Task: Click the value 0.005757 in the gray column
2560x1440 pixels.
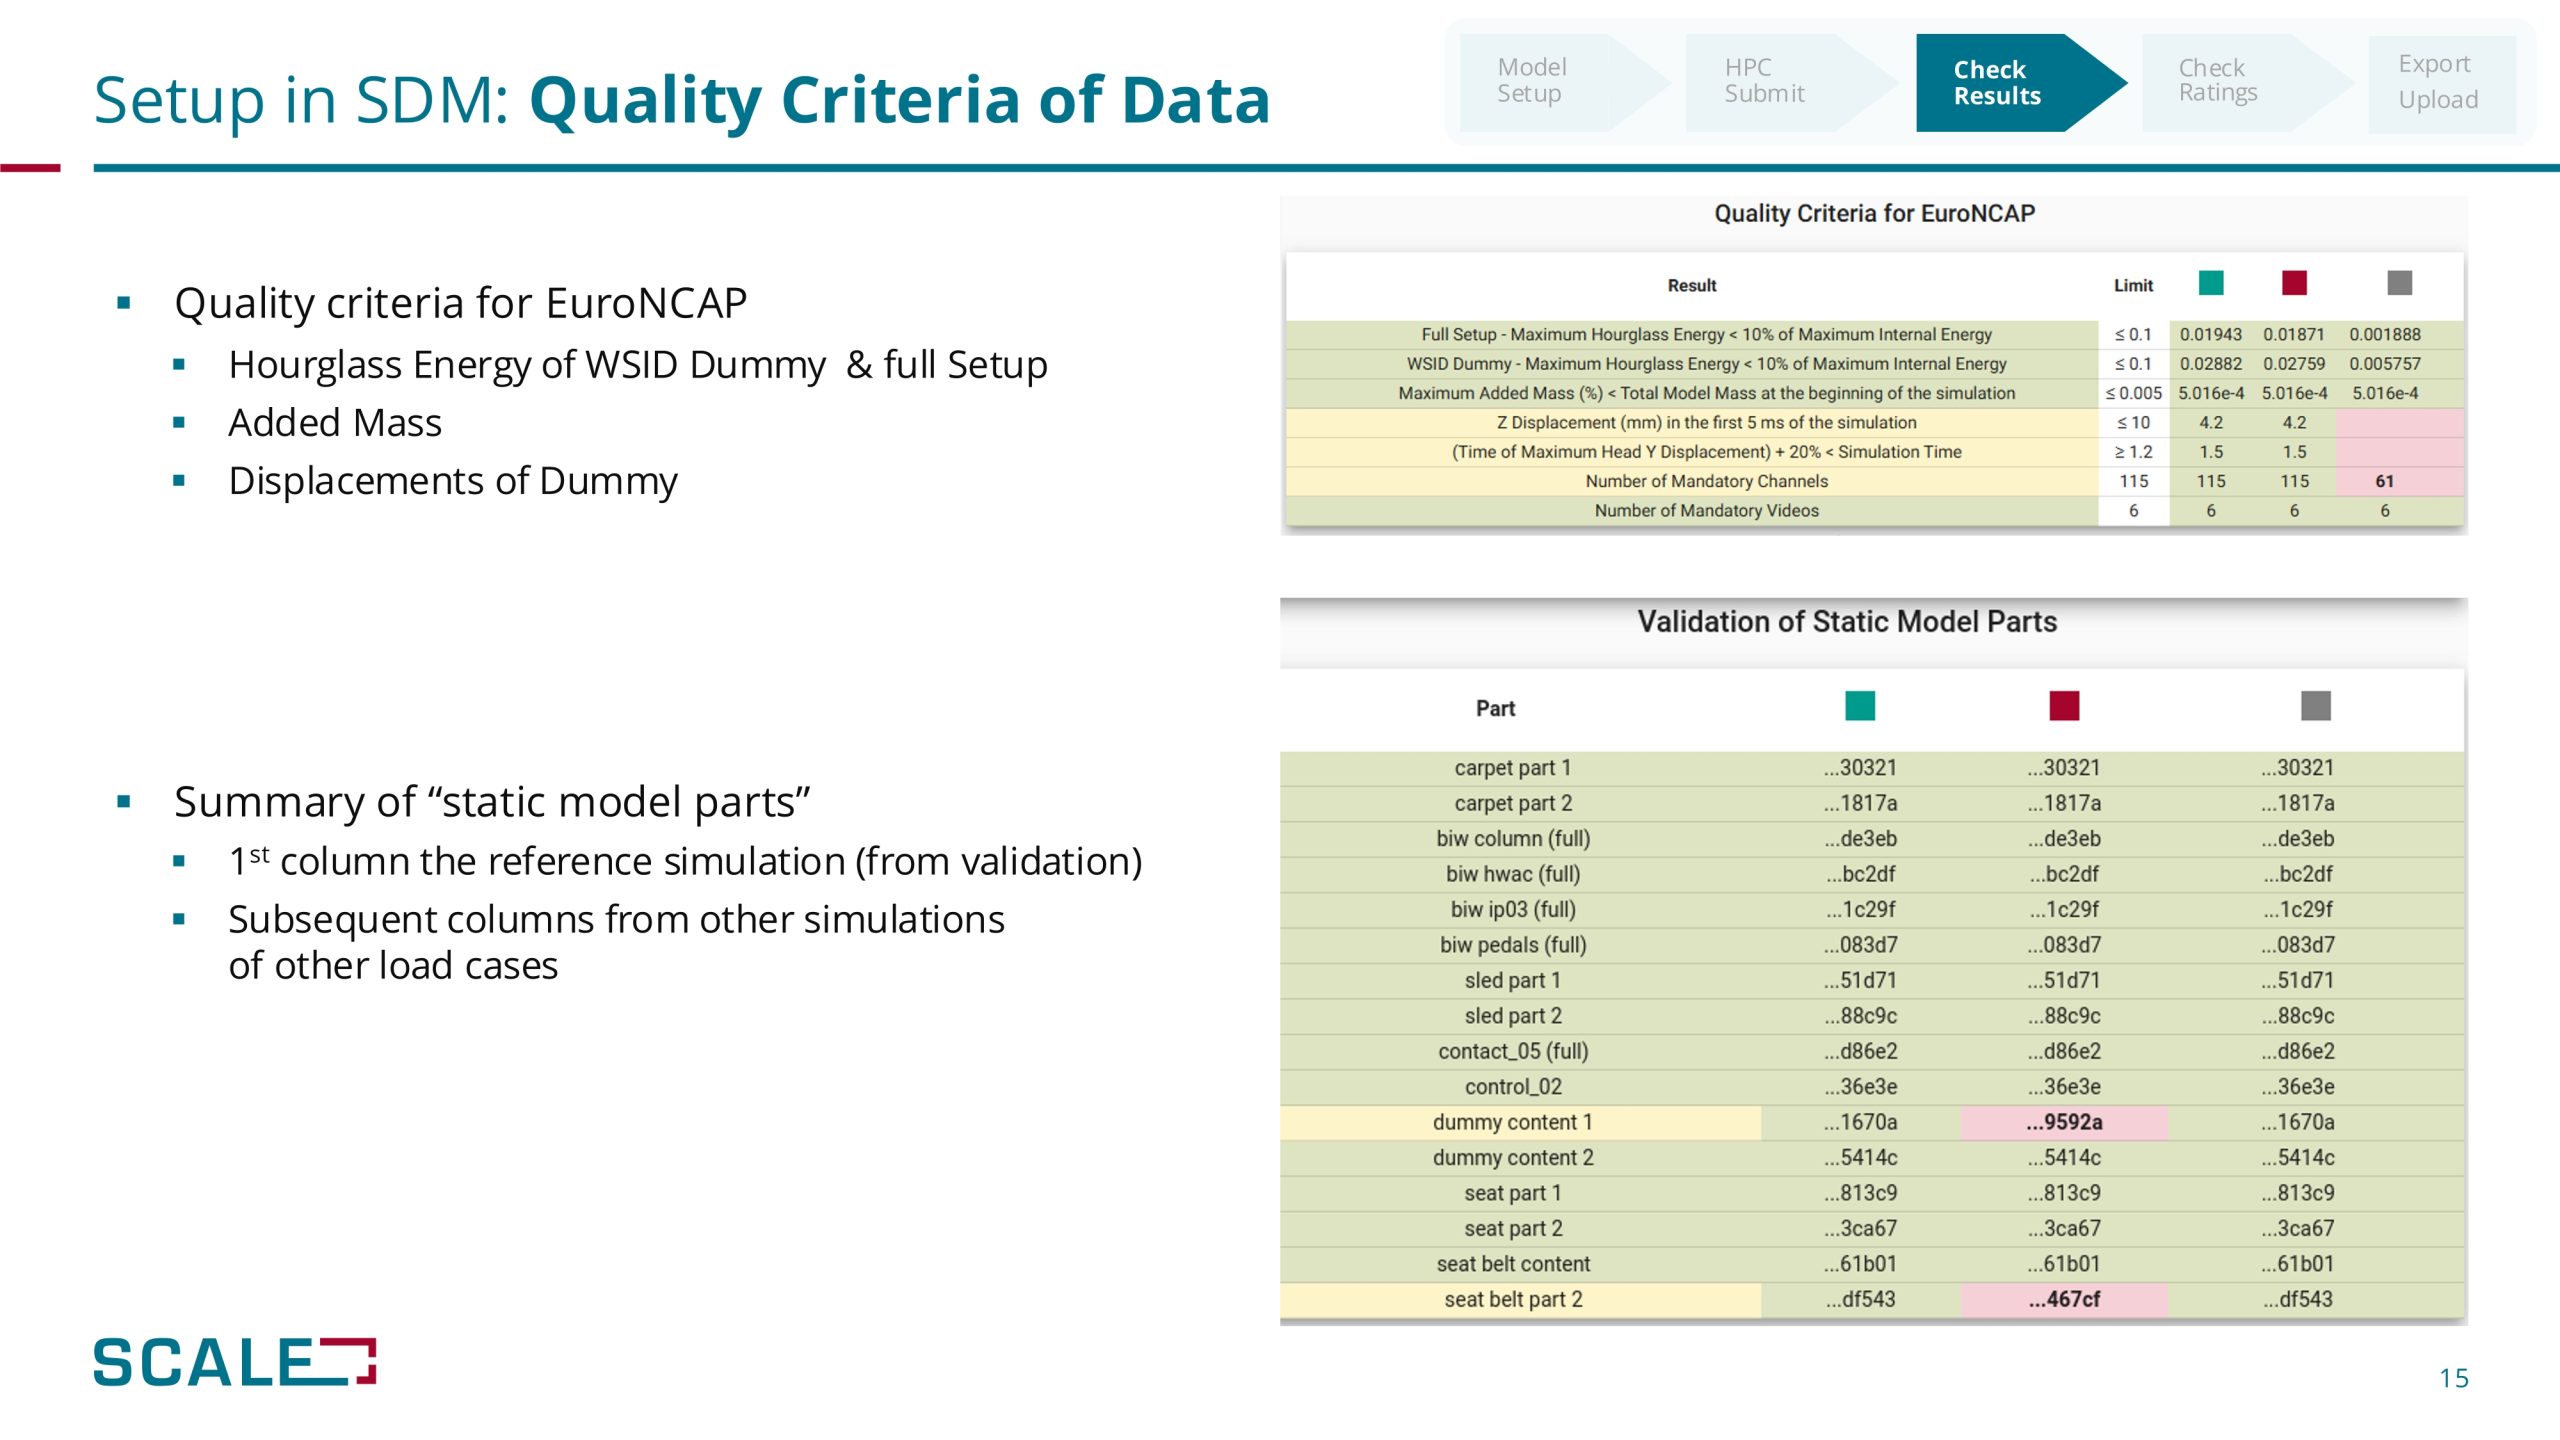Action: pyautogui.click(x=2384, y=364)
